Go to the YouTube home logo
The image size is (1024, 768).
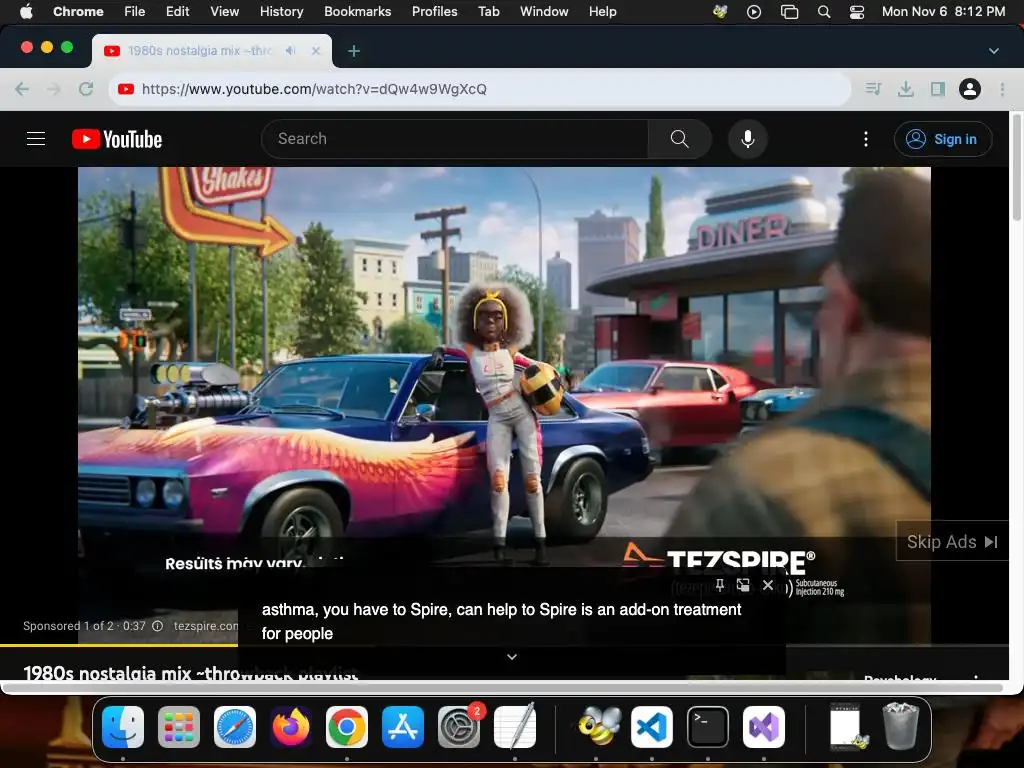[x=117, y=139]
